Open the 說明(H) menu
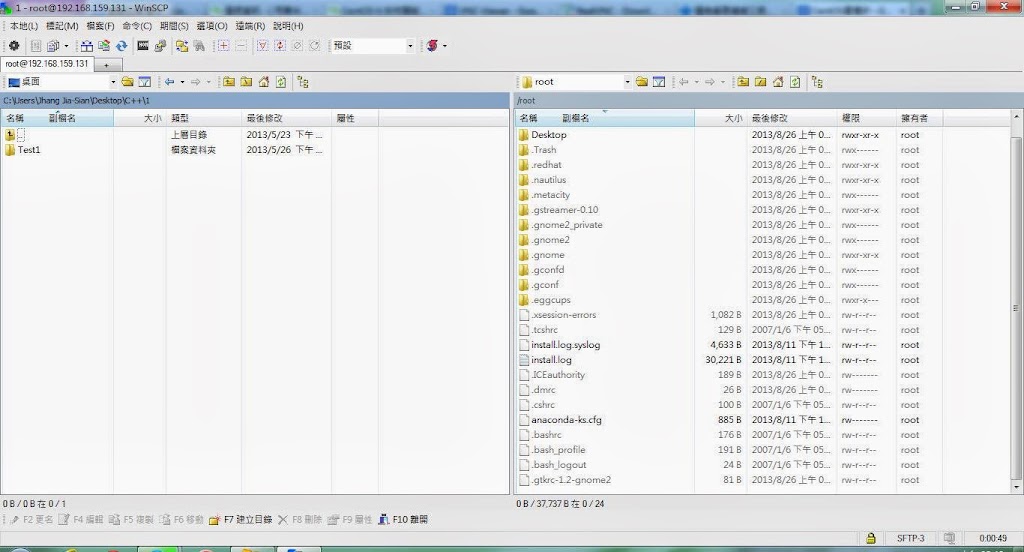Viewport: 1024px width, 552px height. [288, 26]
